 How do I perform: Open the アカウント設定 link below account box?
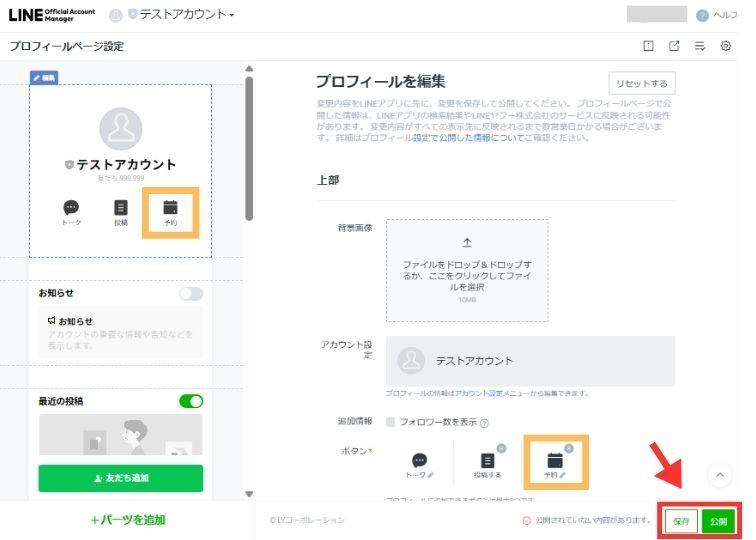tap(478, 393)
